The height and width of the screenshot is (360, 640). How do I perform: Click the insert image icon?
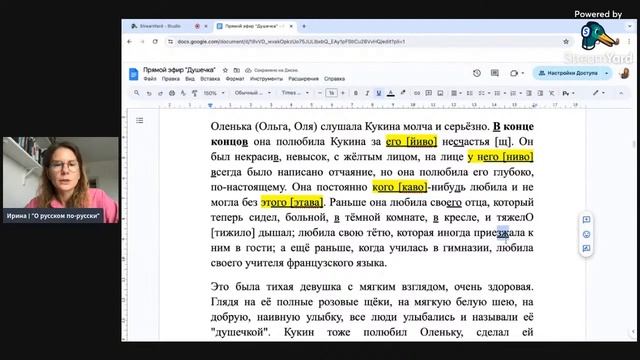pos(440,93)
